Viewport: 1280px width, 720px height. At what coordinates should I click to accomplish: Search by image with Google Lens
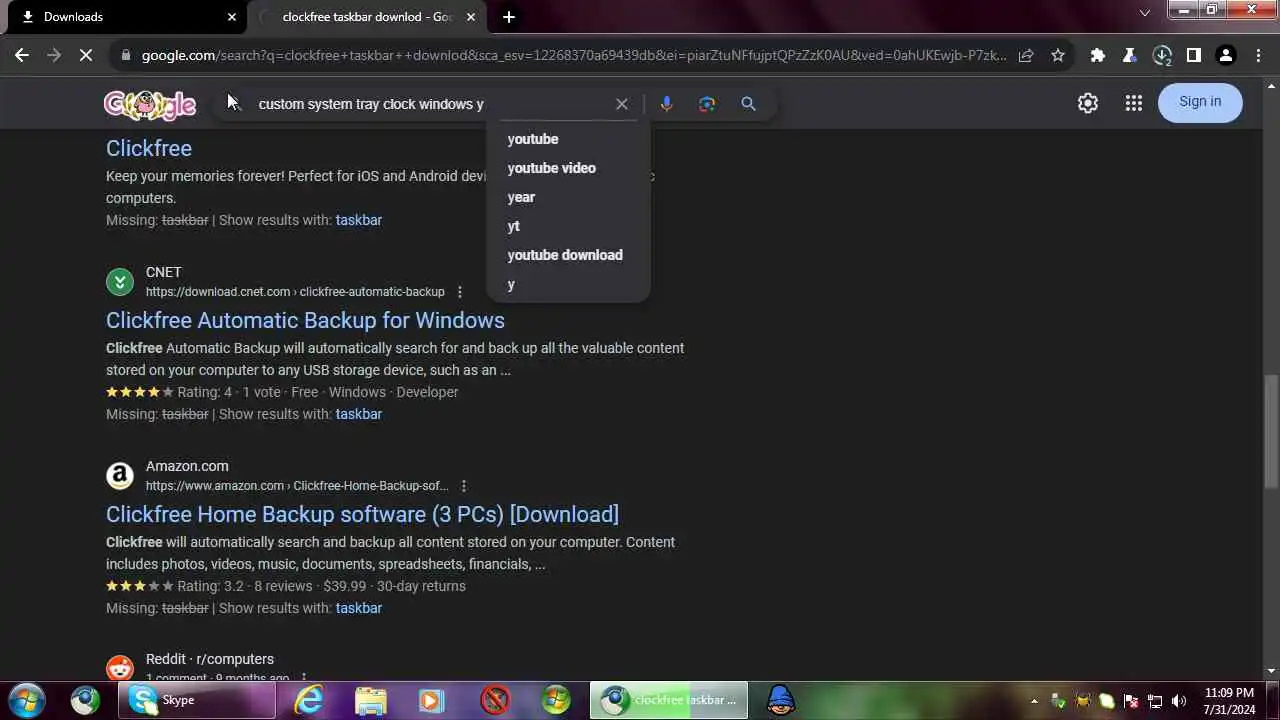tap(707, 104)
